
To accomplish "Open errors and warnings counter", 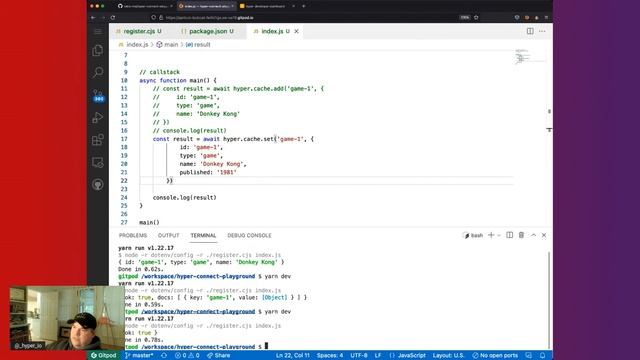I will click(x=187, y=355).
